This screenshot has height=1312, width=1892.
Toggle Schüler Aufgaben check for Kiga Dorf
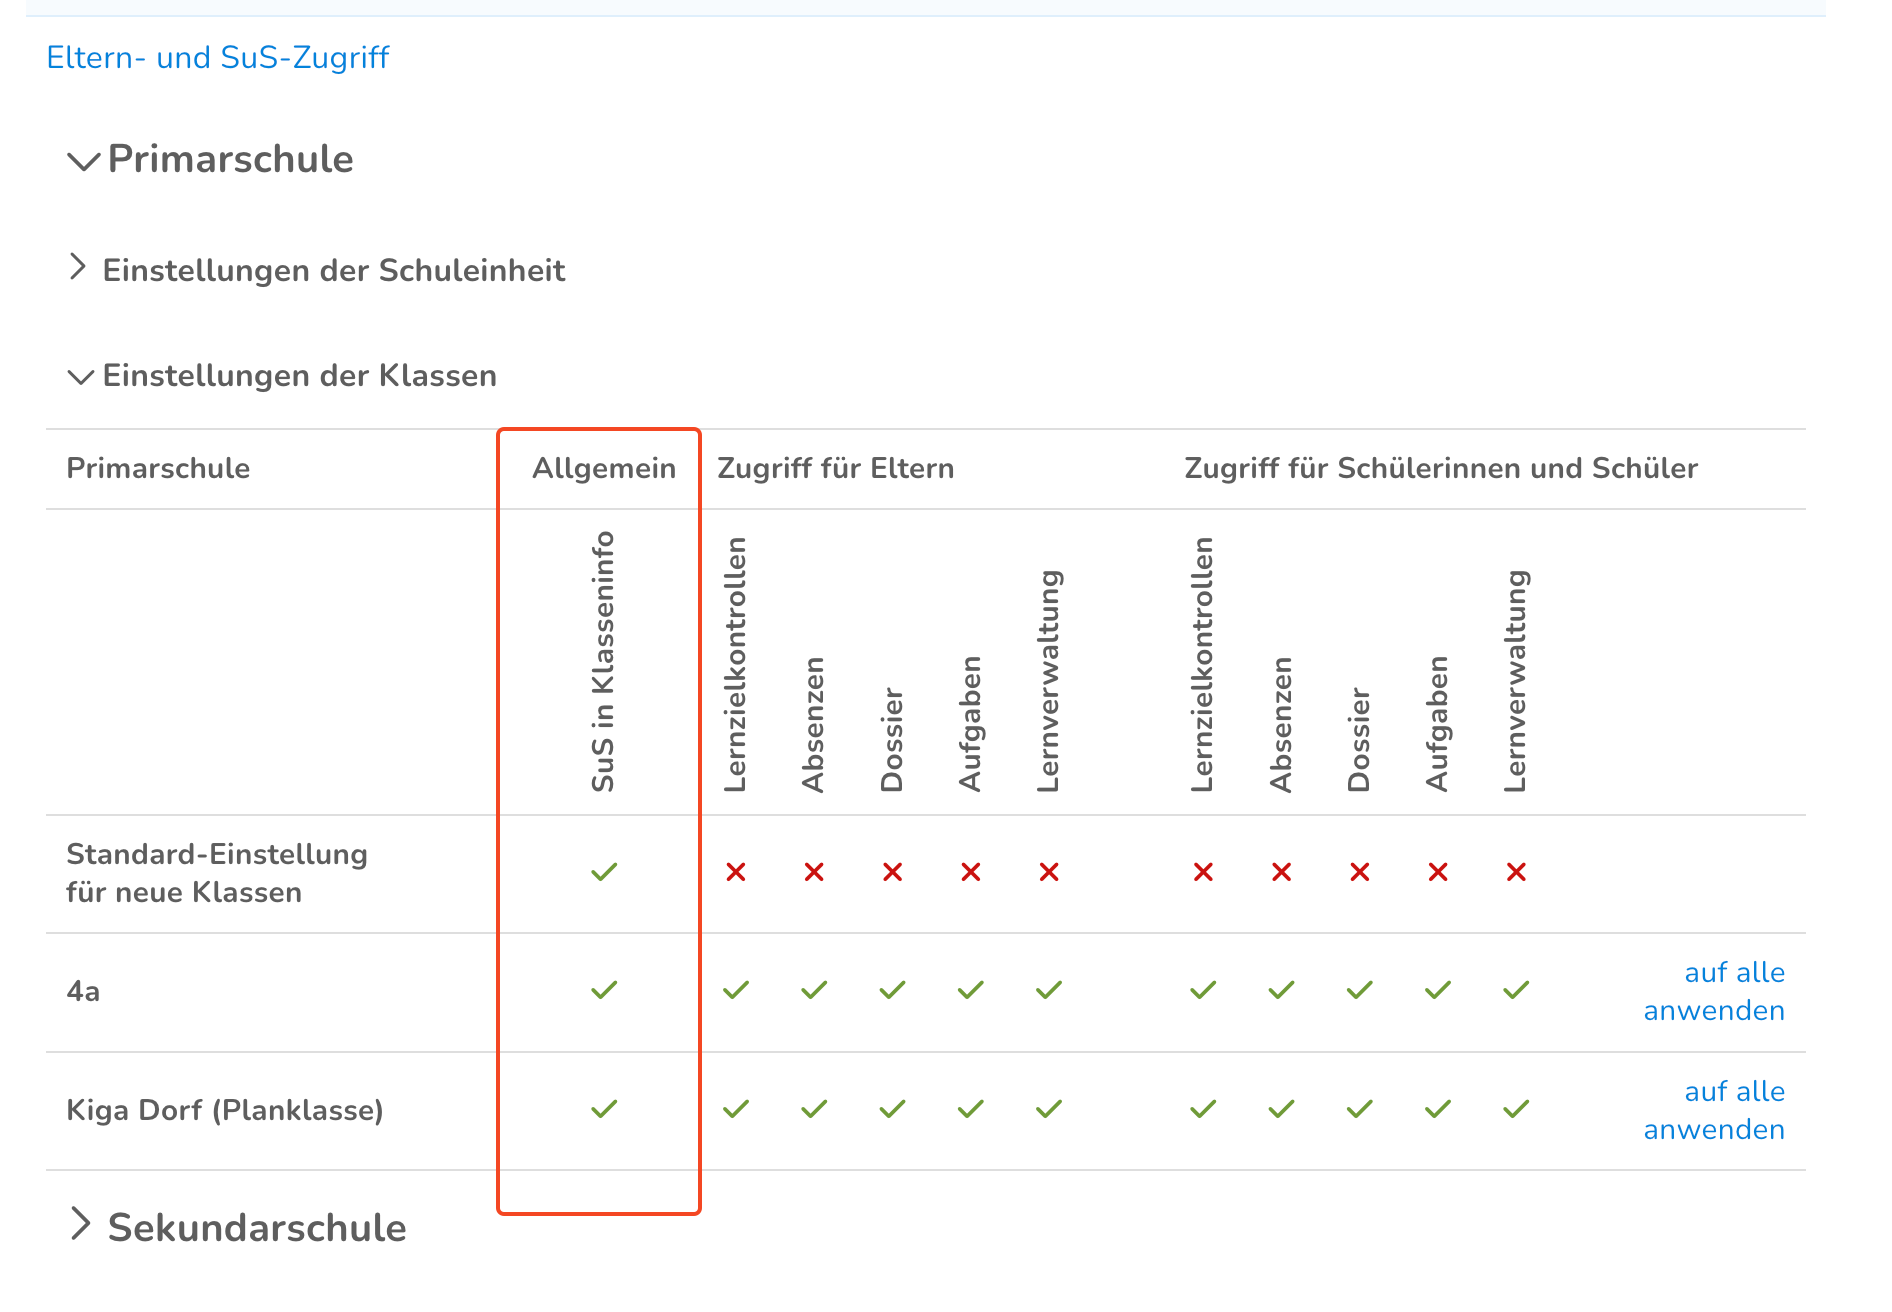(1438, 1109)
